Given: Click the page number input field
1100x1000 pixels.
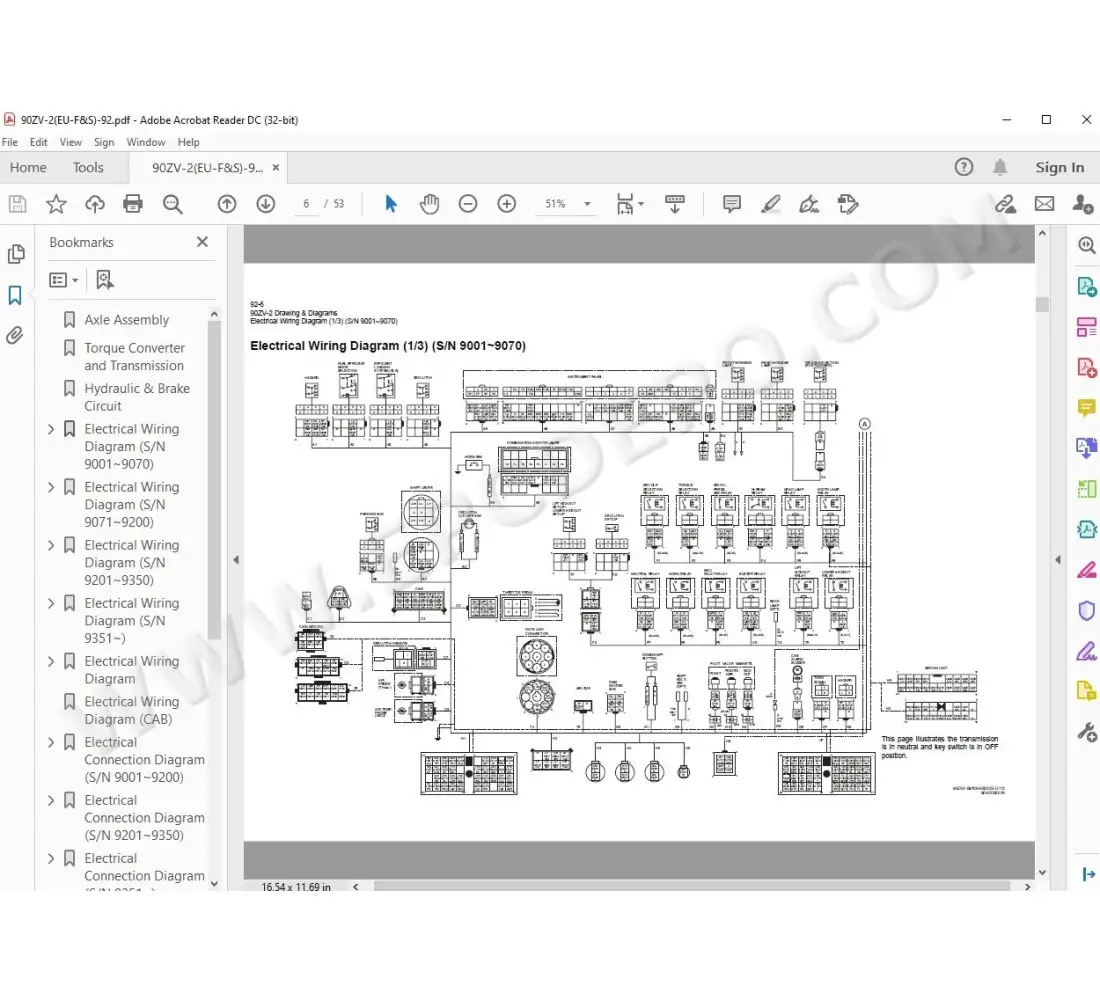Looking at the screenshot, I should coord(306,204).
